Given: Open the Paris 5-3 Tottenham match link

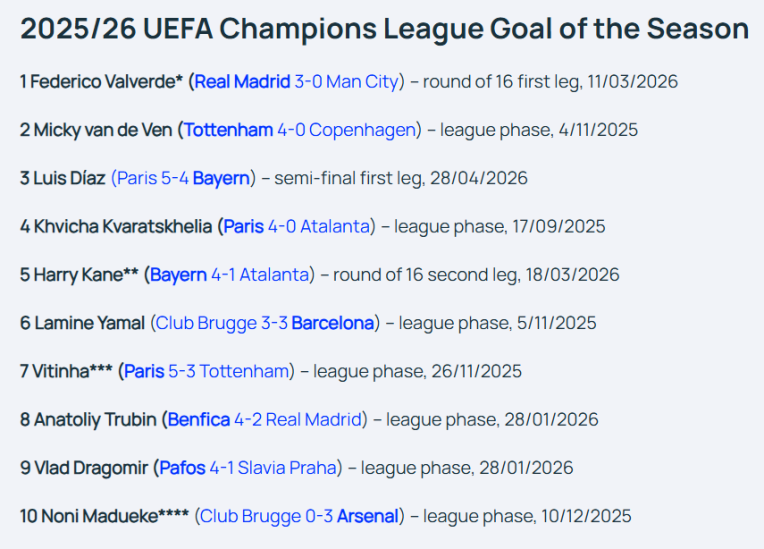Looking at the screenshot, I should (x=207, y=371).
